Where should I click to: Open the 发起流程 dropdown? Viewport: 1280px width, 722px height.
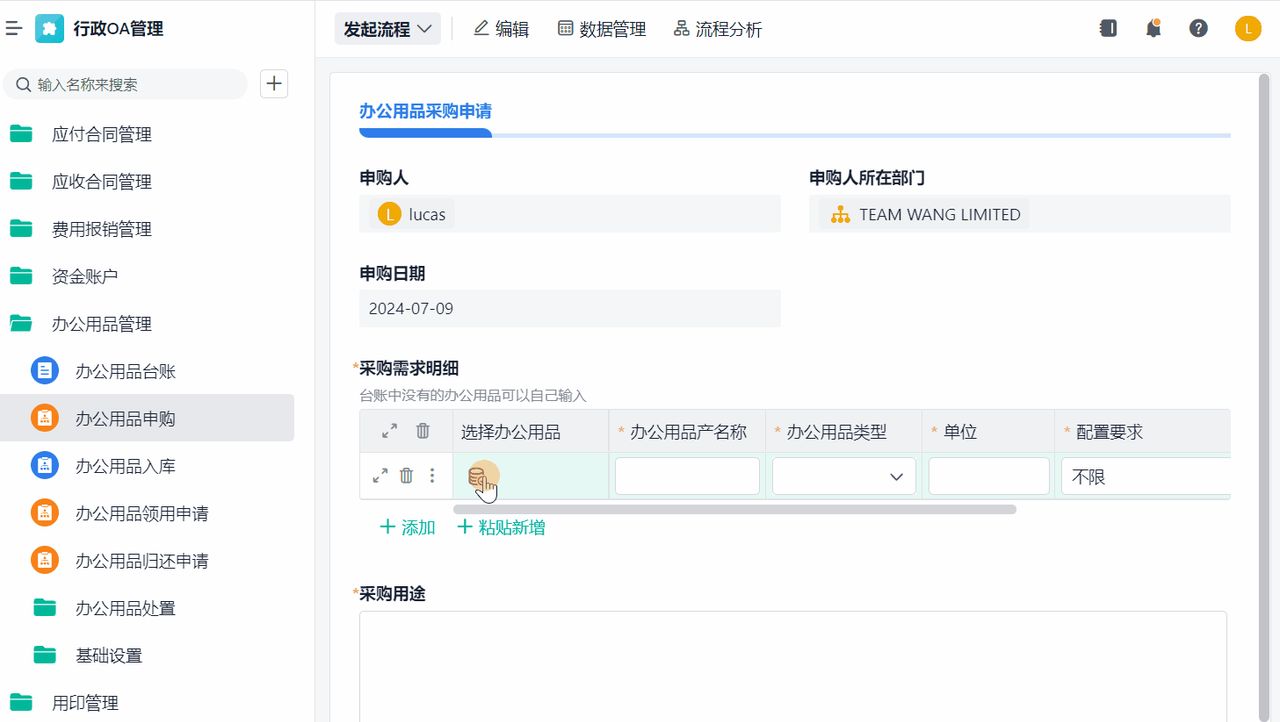click(x=388, y=28)
